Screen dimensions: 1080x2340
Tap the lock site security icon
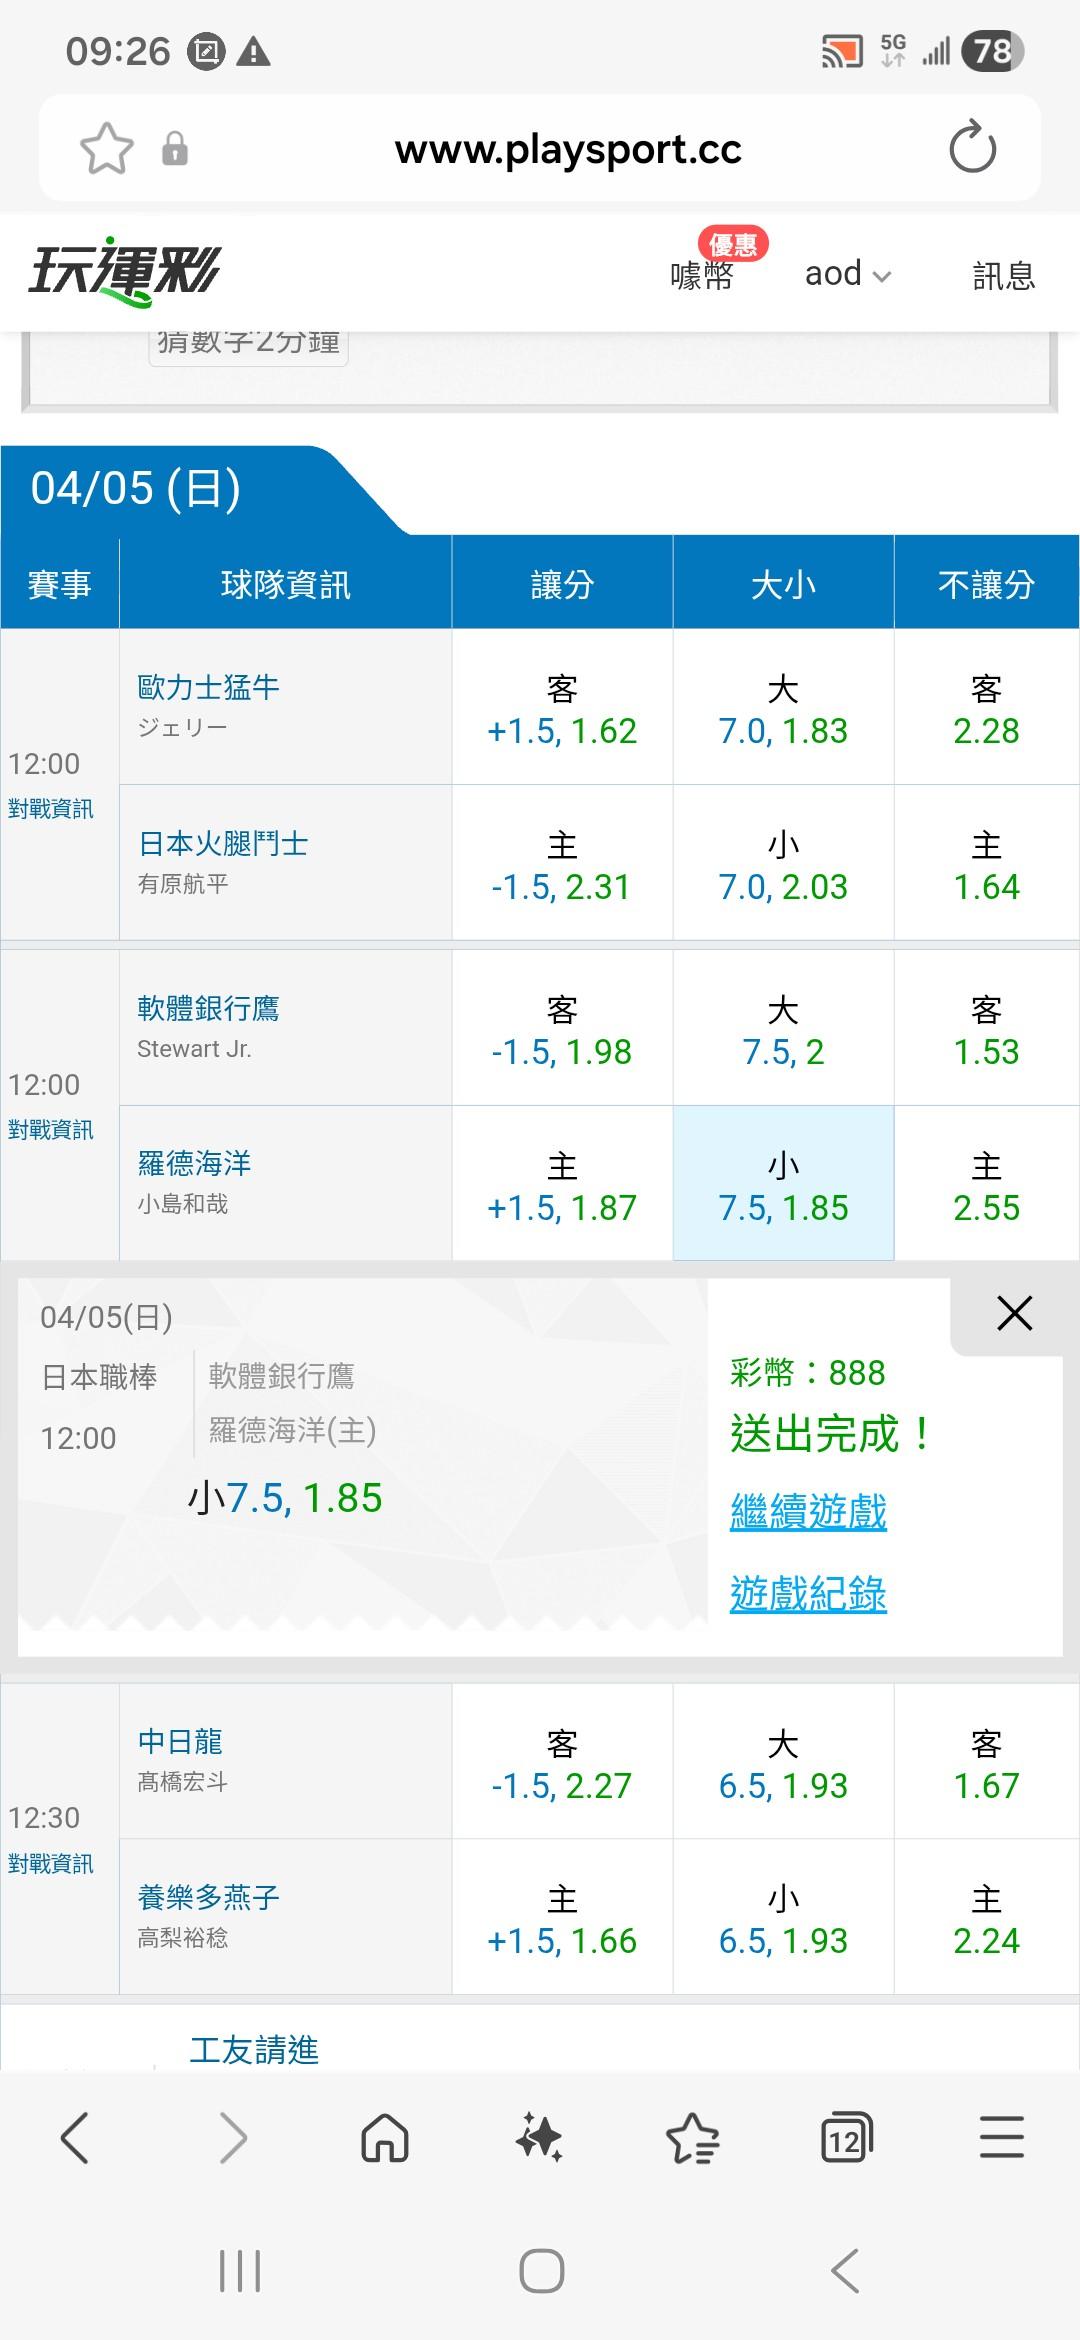(x=175, y=149)
